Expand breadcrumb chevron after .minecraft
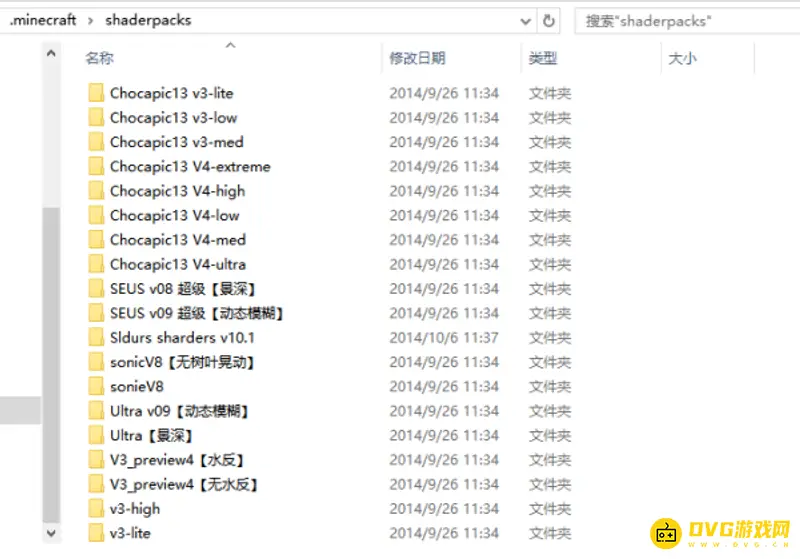Screen dimensions: 800x559 (90, 21)
